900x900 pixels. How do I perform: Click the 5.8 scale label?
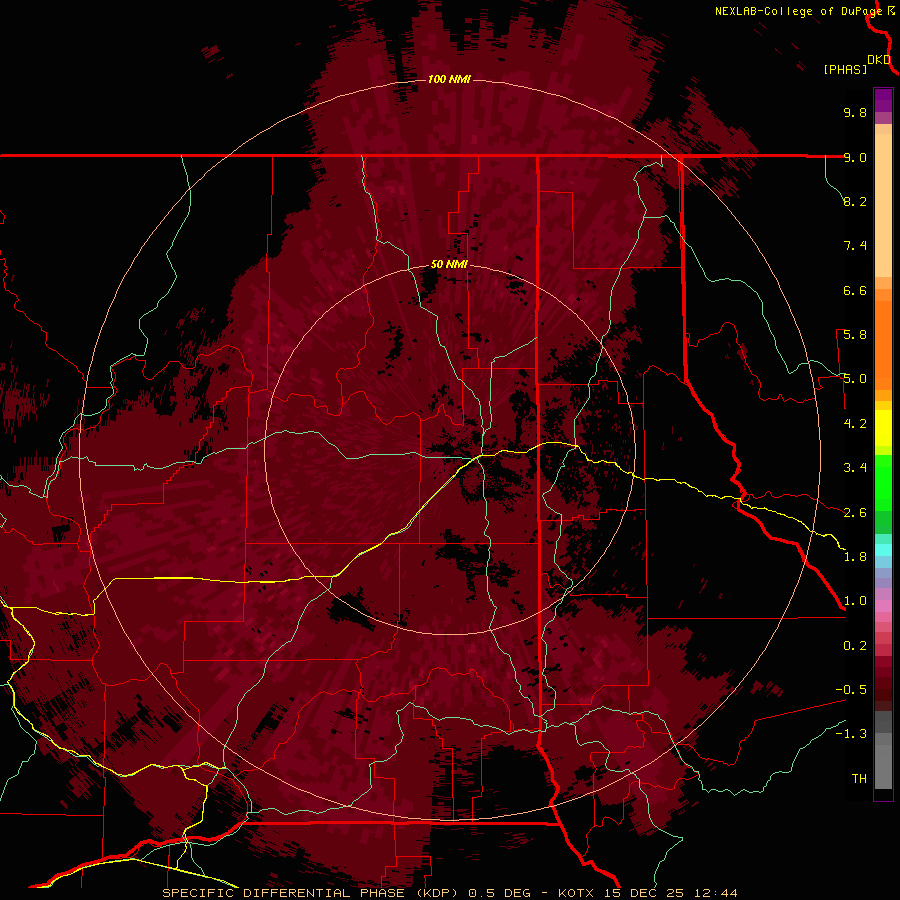855,335
